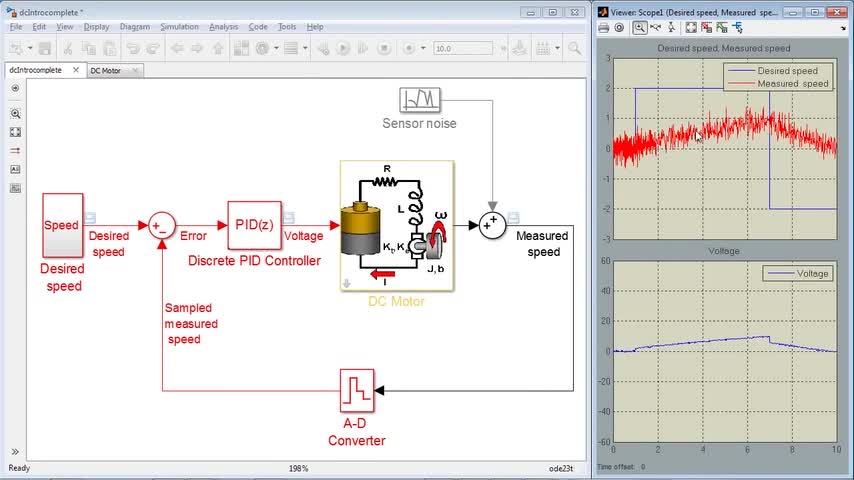
Task: Click the Sample Time arrow palette icon
Action: tap(15, 151)
